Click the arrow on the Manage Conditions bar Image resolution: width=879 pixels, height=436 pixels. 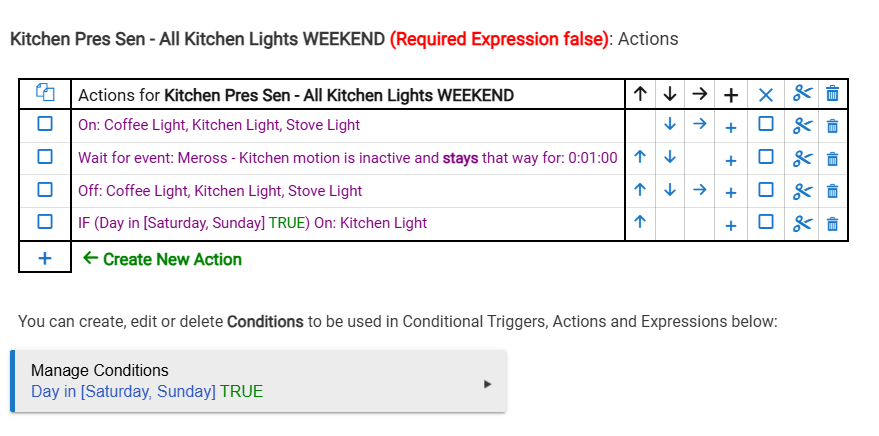coord(488,382)
